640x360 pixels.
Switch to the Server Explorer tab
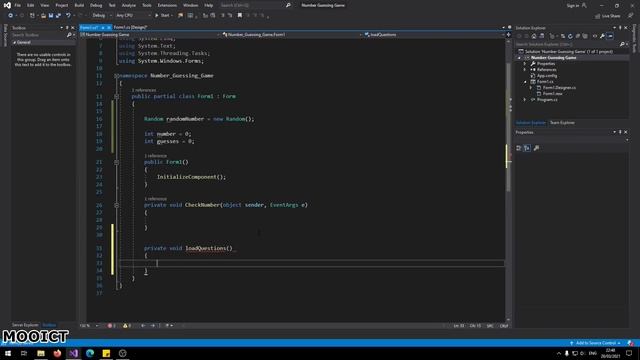25,325
